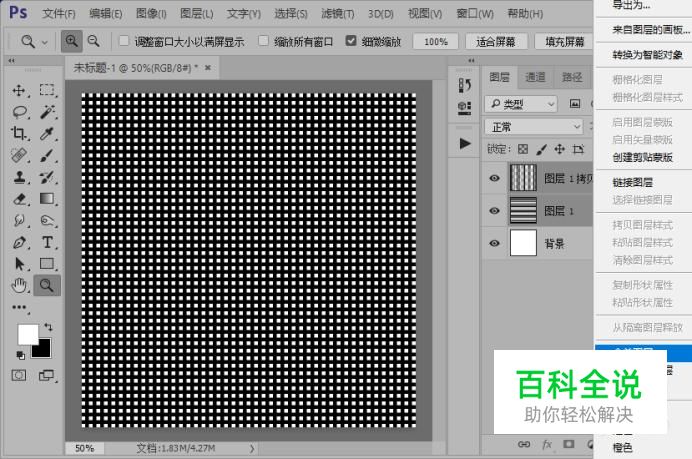Click link layers icon at panel bottom

524,444
